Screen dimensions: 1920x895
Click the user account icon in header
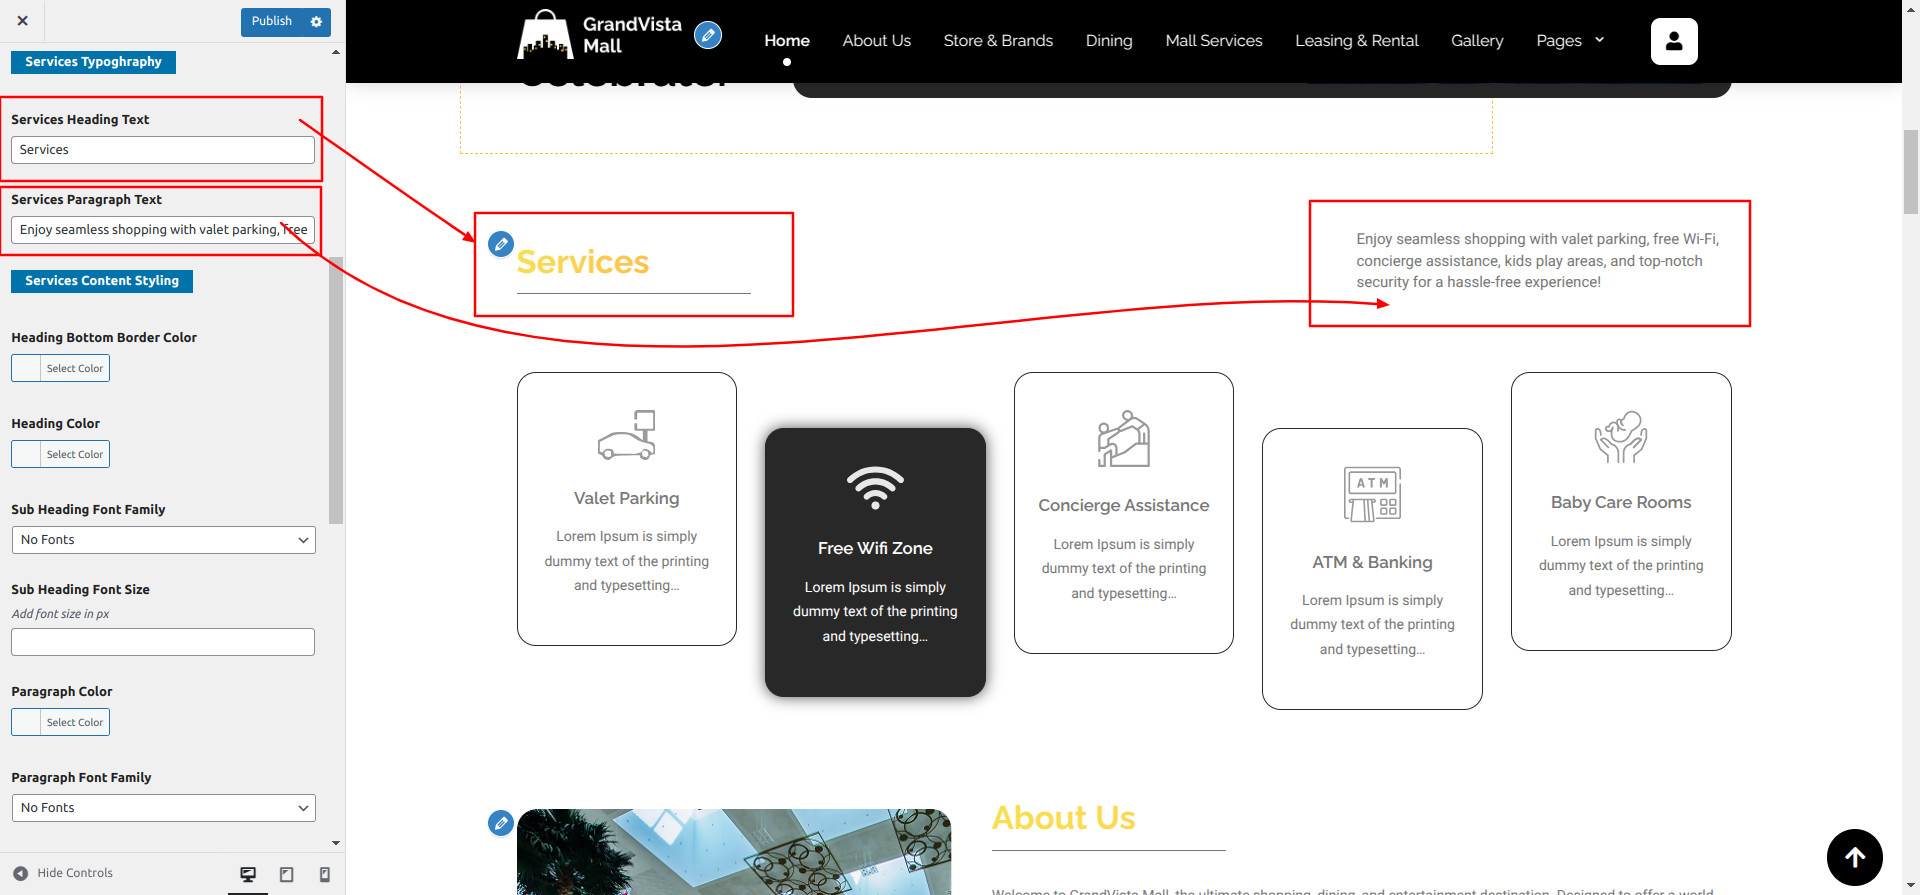pos(1673,41)
